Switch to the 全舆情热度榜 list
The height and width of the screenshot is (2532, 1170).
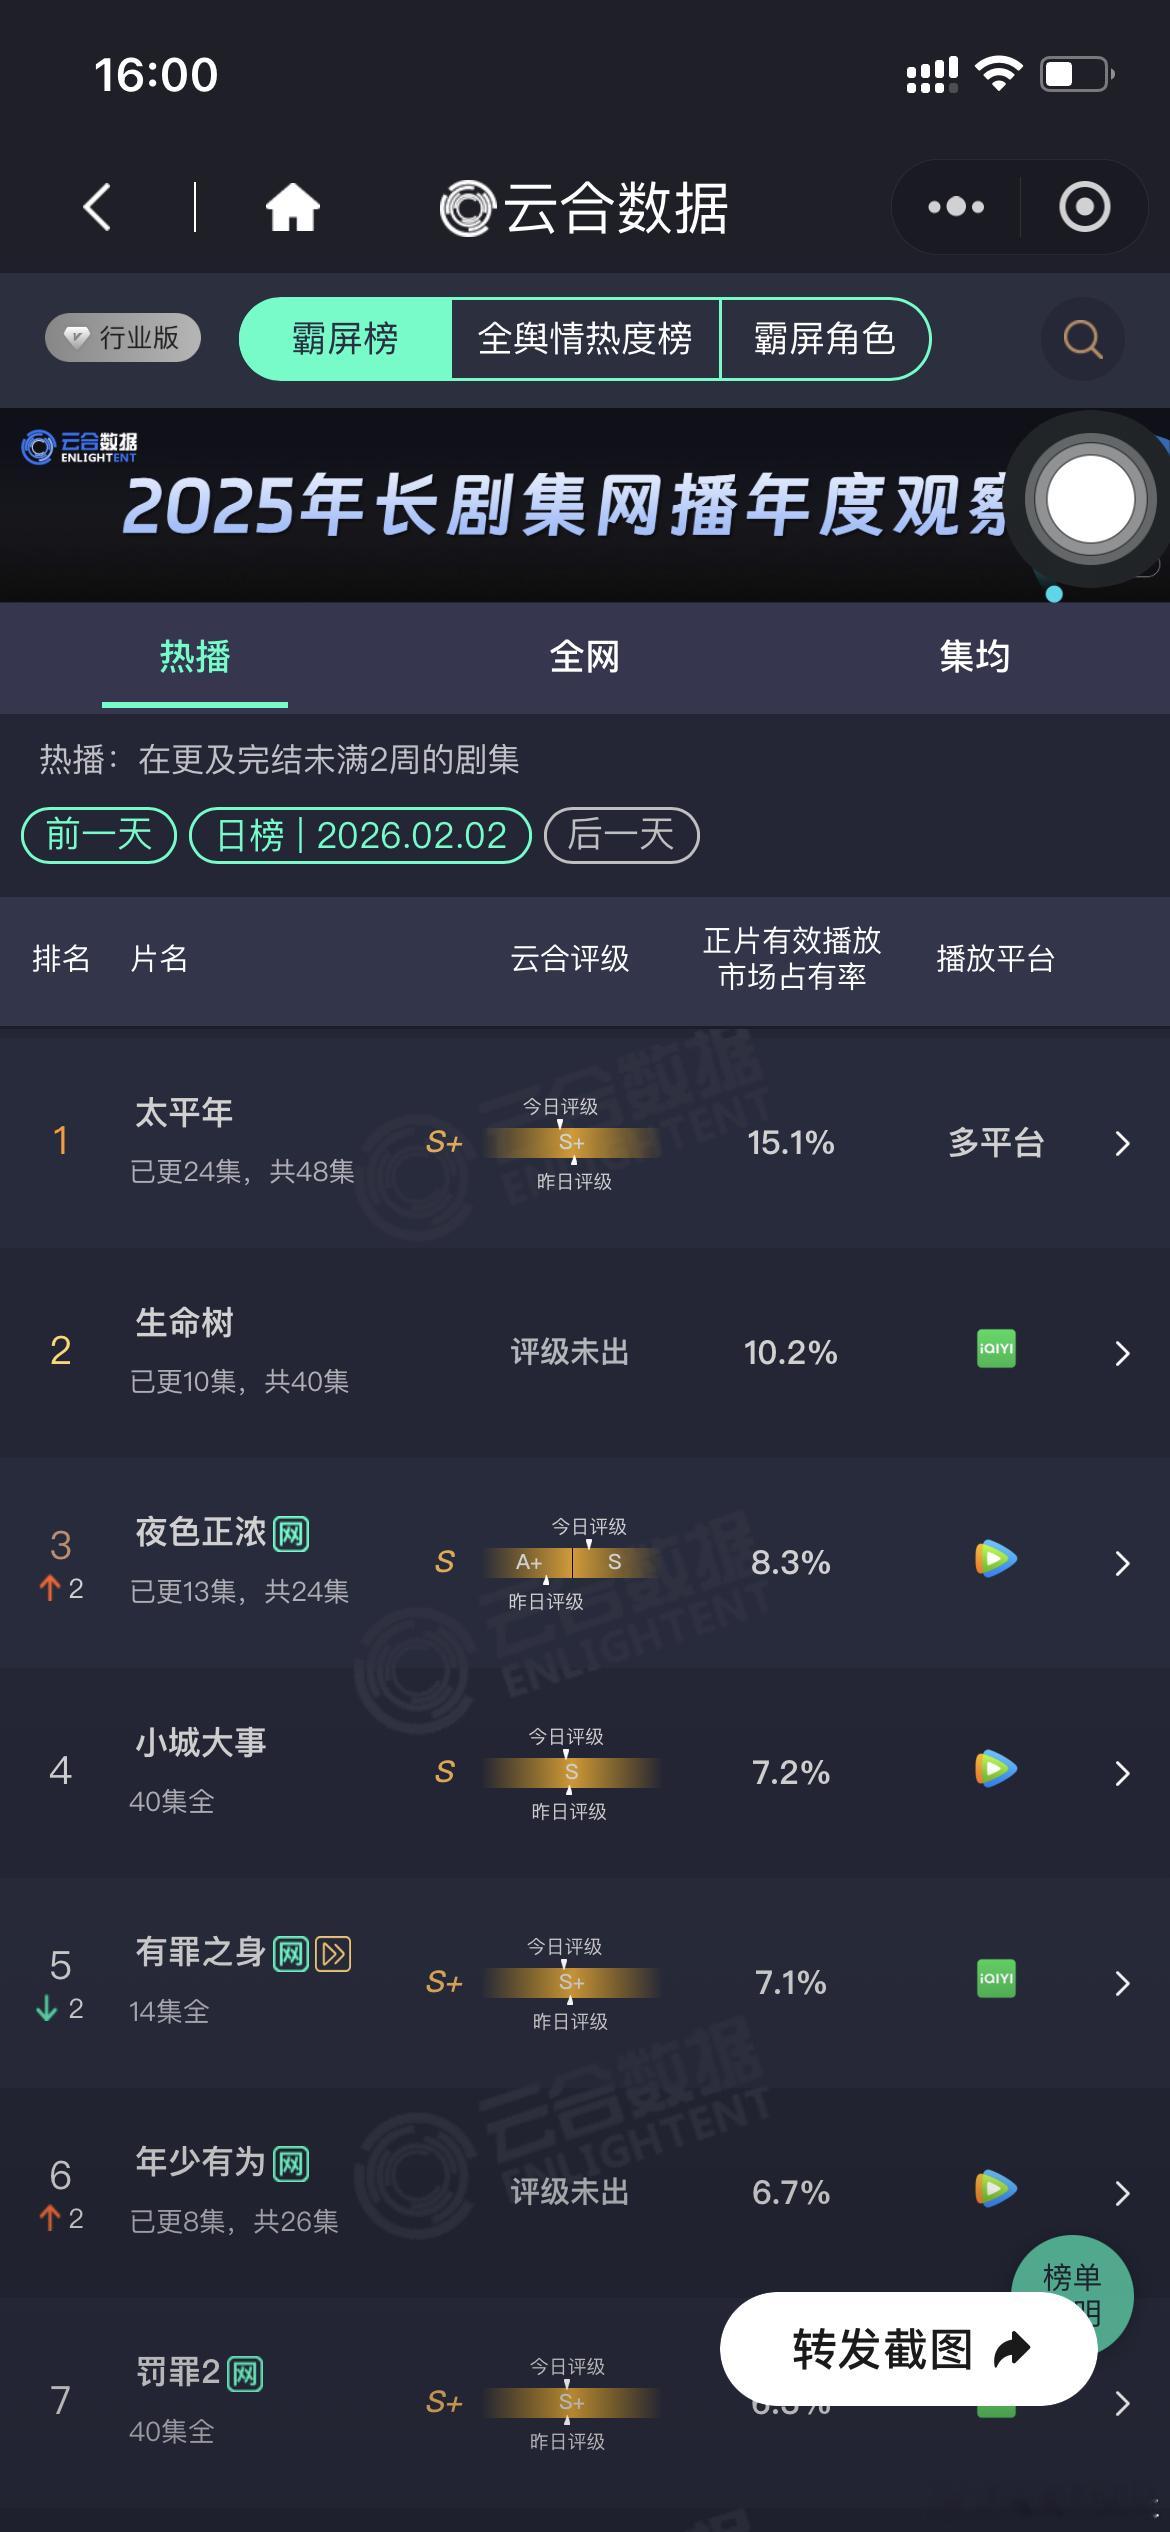coord(586,340)
